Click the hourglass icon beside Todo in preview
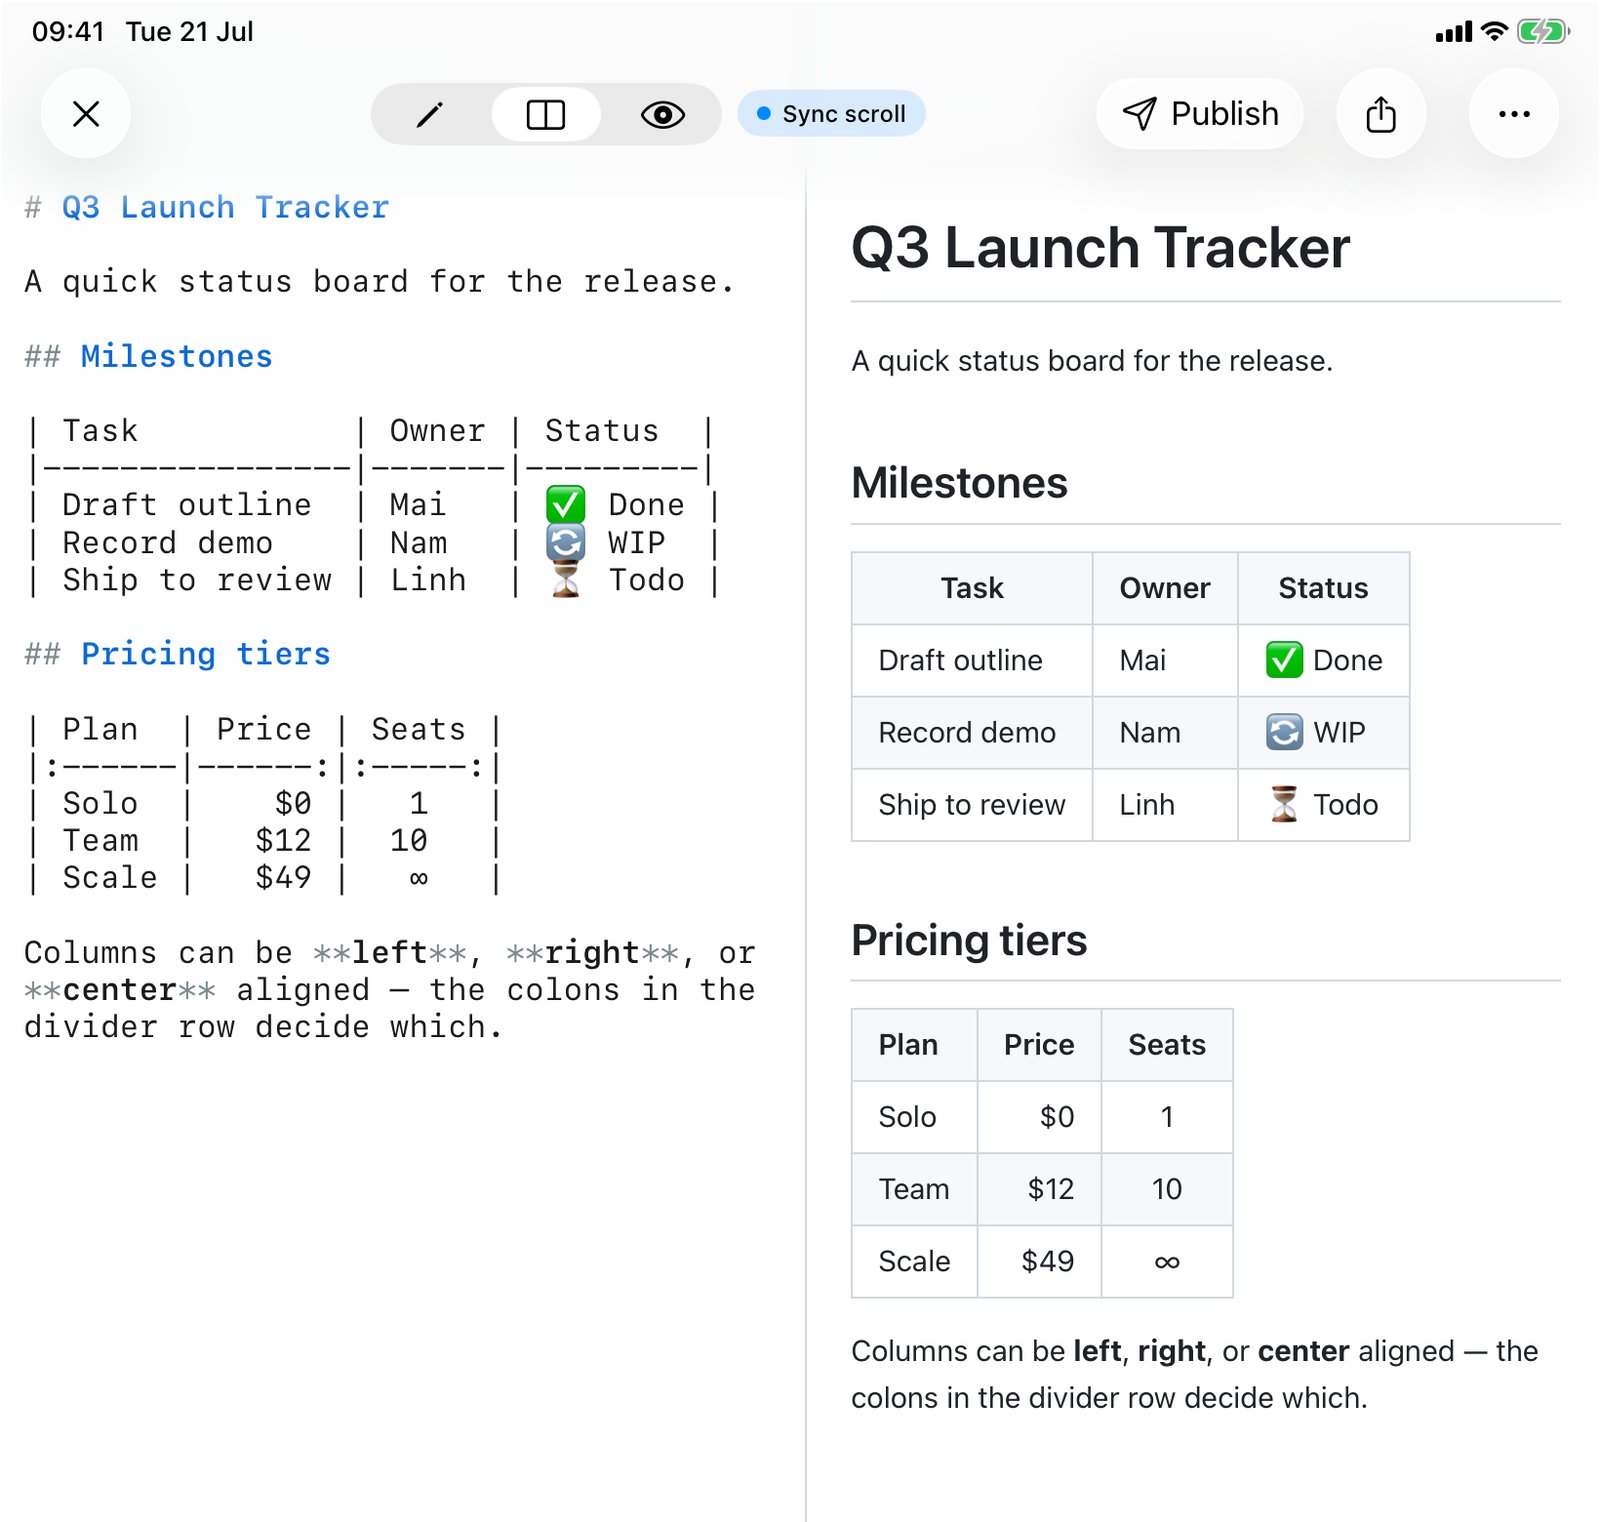The height and width of the screenshot is (1522, 1600). 1284,804
